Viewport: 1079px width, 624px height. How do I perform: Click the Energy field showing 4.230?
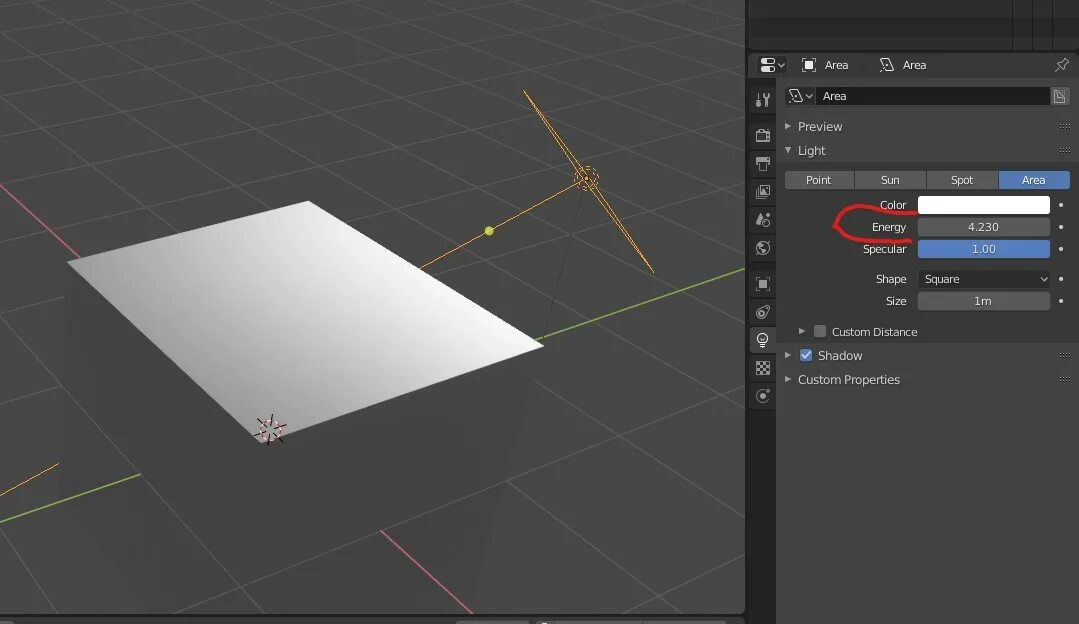click(984, 227)
